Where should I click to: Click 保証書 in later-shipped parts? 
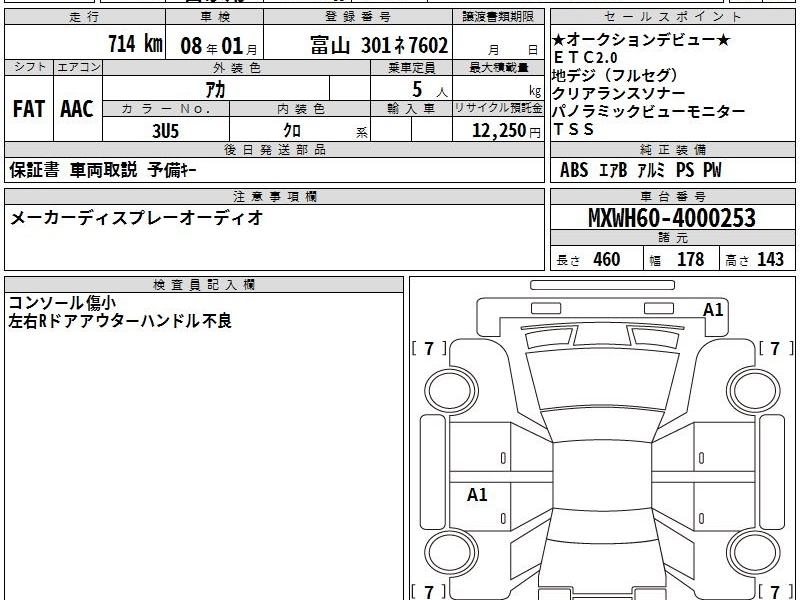point(34,170)
